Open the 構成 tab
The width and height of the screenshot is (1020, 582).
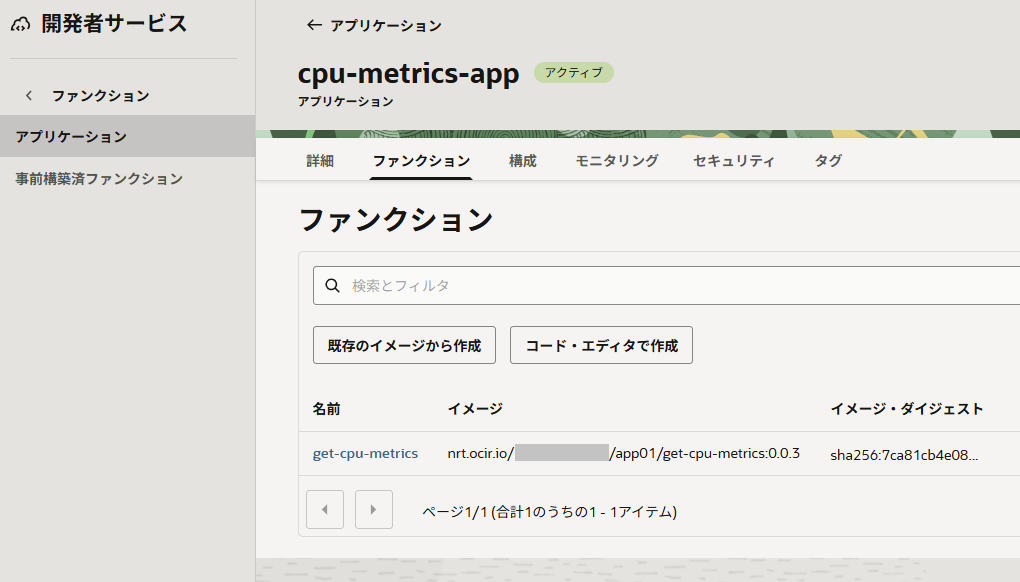(522, 161)
